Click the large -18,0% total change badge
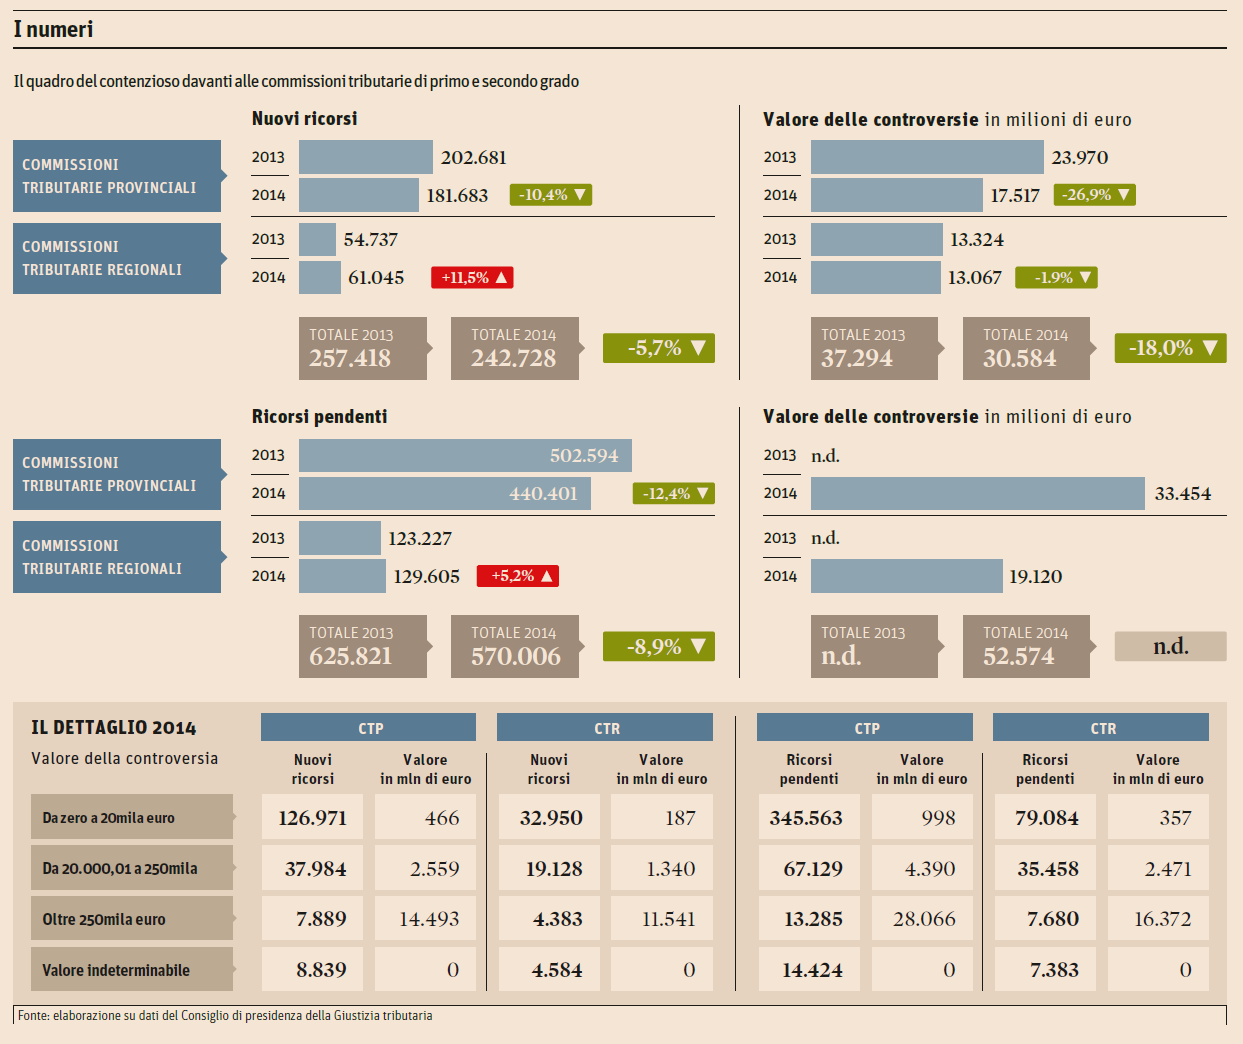Screen dimensions: 1243x1044 pos(1170,348)
